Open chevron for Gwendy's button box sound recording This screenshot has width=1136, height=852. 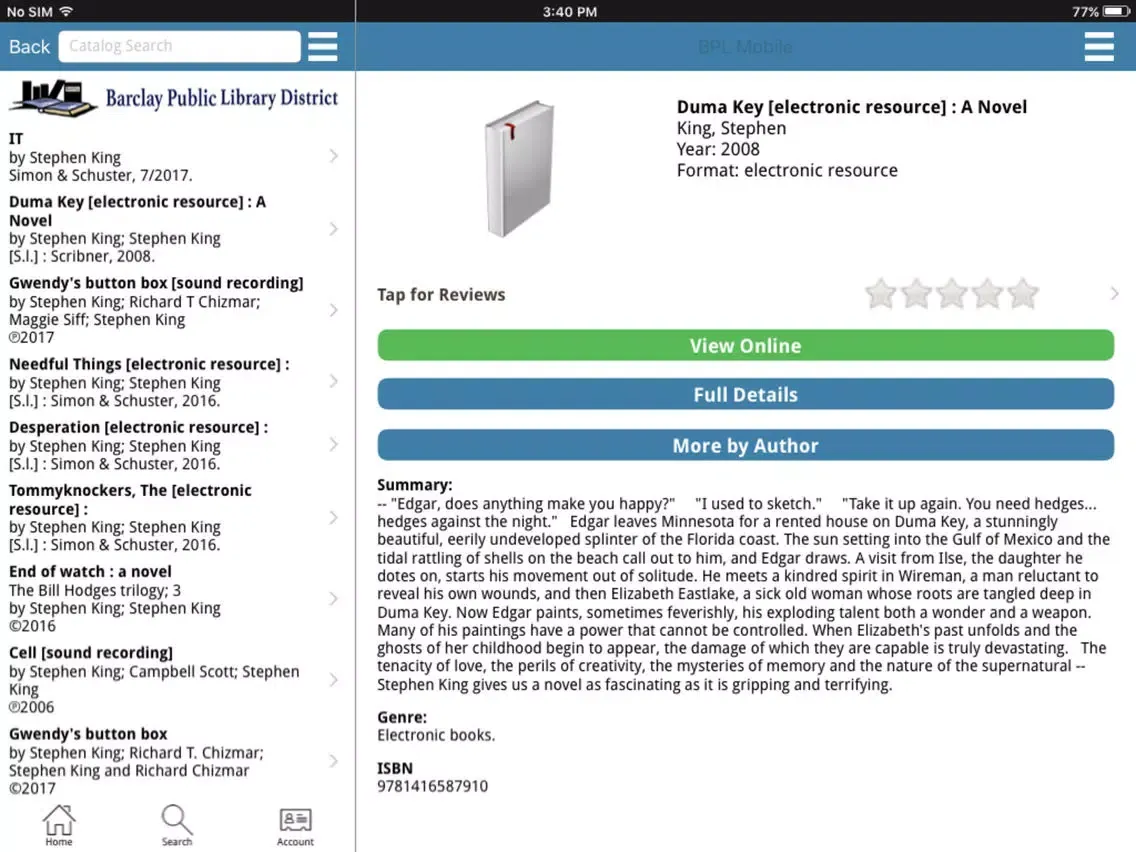click(x=333, y=310)
